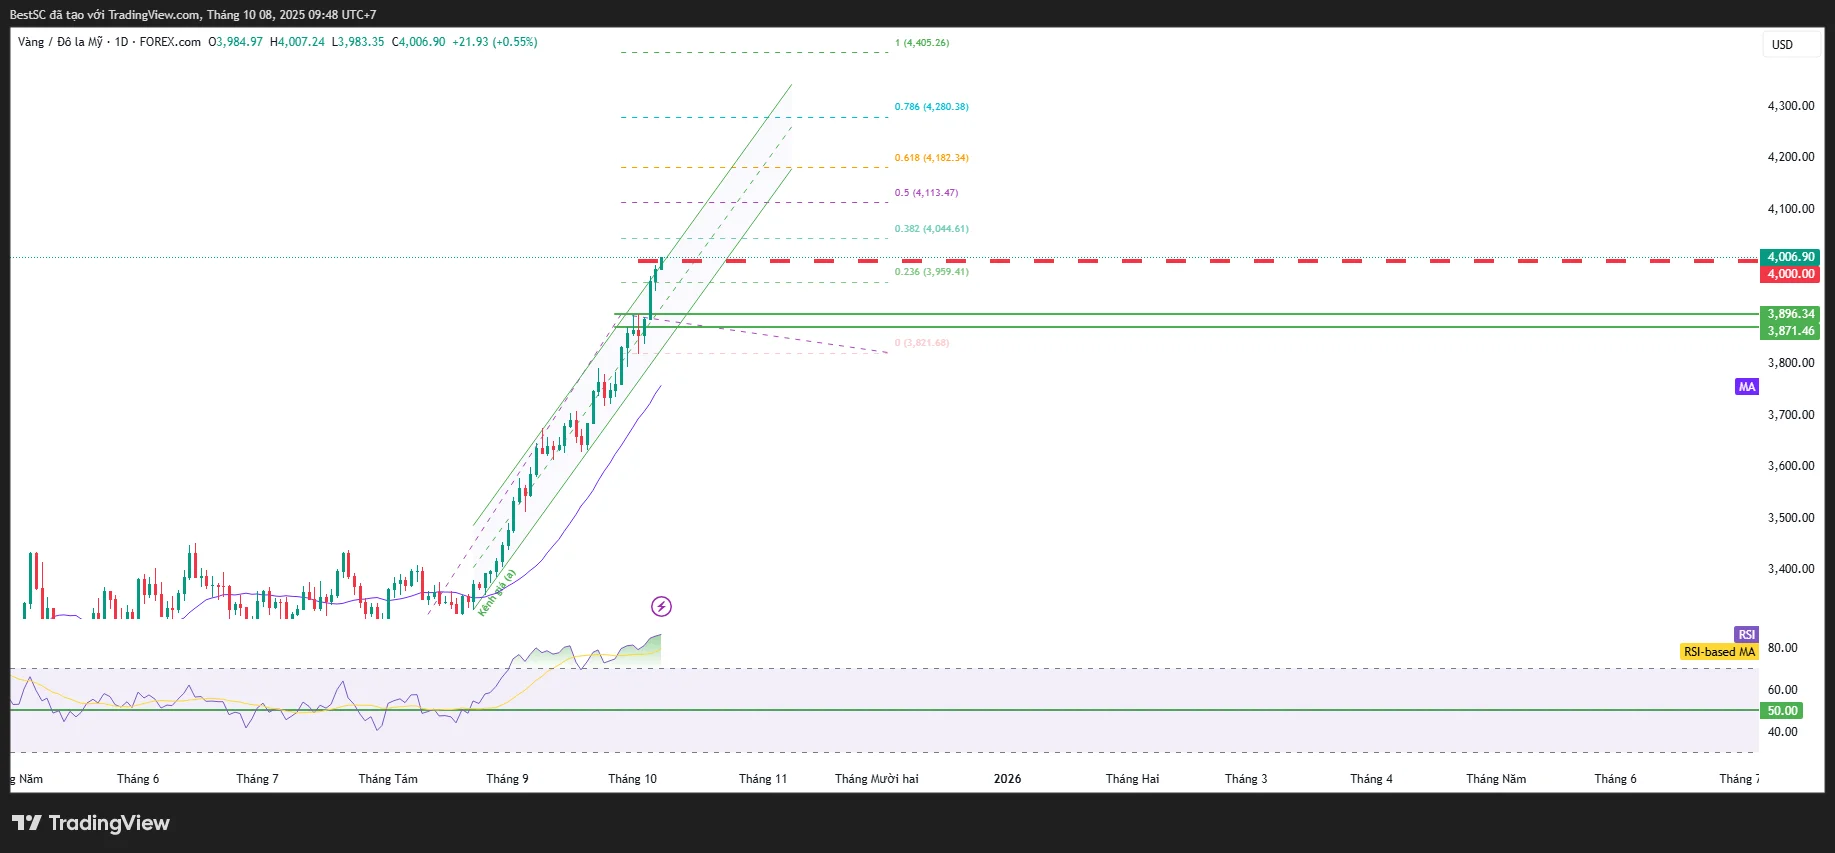Click the purple MA indicator label
This screenshot has width=1835, height=853.
click(x=1746, y=387)
